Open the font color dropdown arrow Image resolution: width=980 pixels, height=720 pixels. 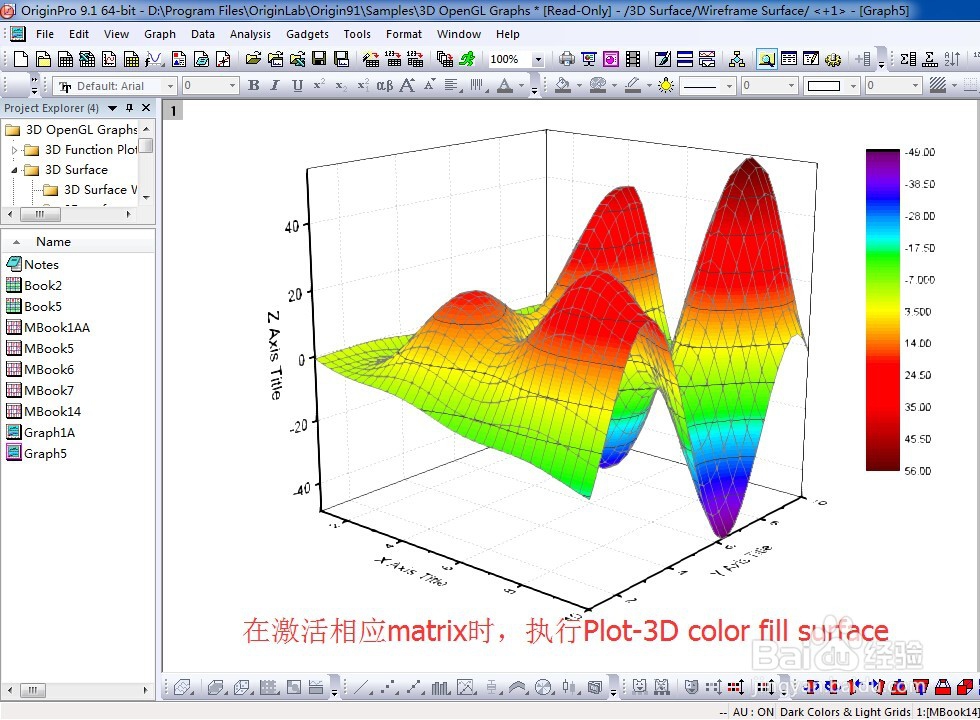521,86
